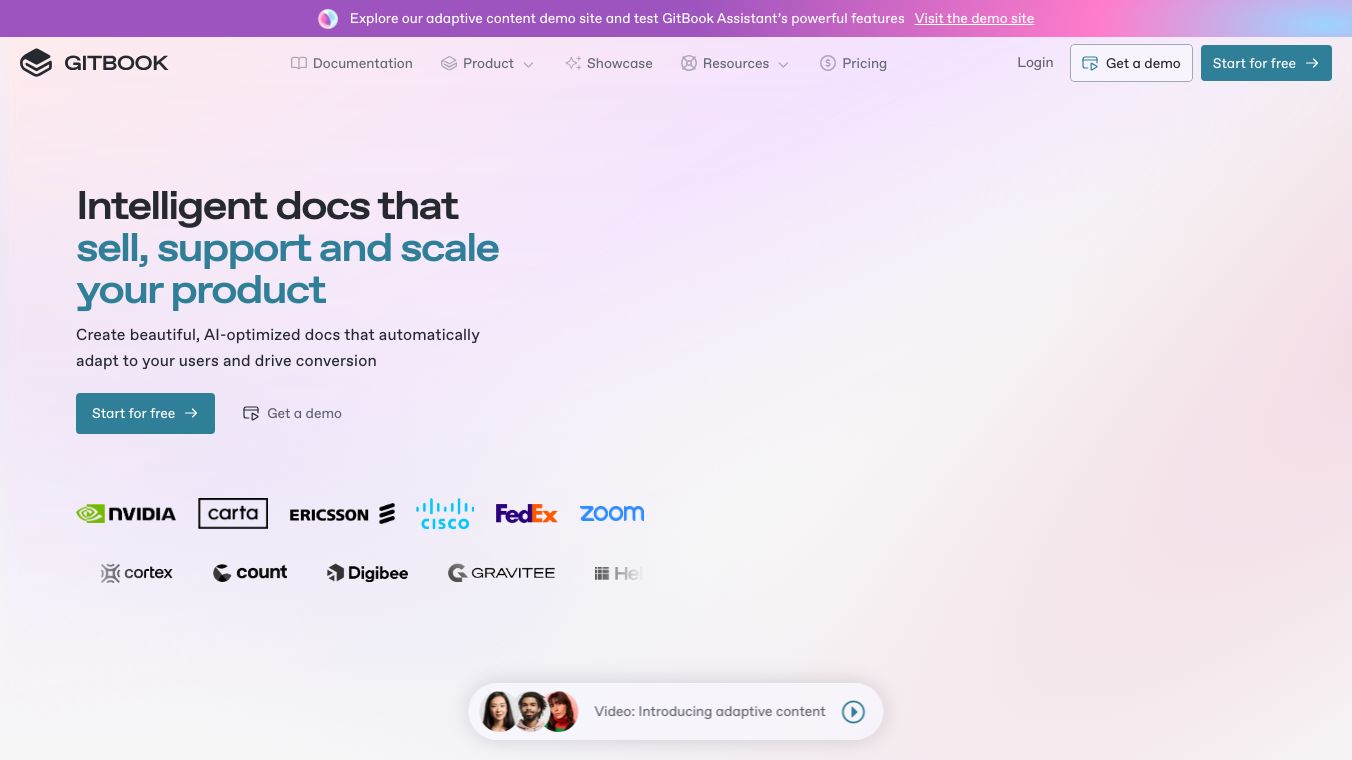Viewport: 1352px width, 760px height.
Task: Follow the Visit the demo site link
Action: 974,18
